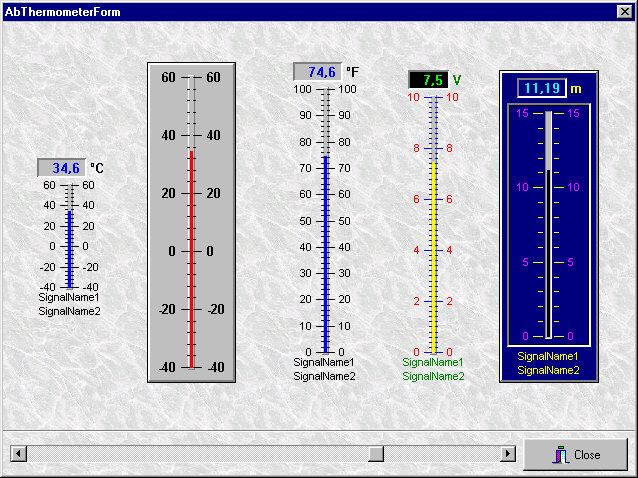Click left red 2 on voltage scale
This screenshot has width=638, height=478.
tap(416, 301)
